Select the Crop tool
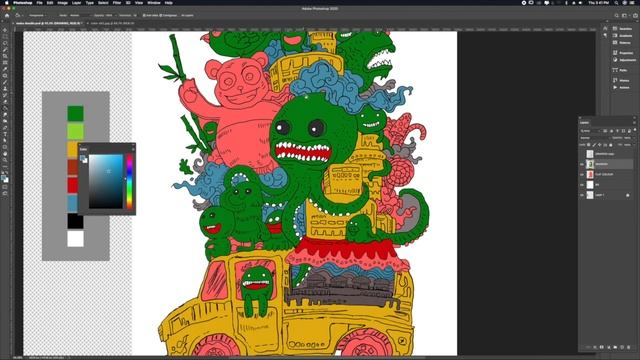Viewport: 640px width, 360px height. [x=5, y=56]
